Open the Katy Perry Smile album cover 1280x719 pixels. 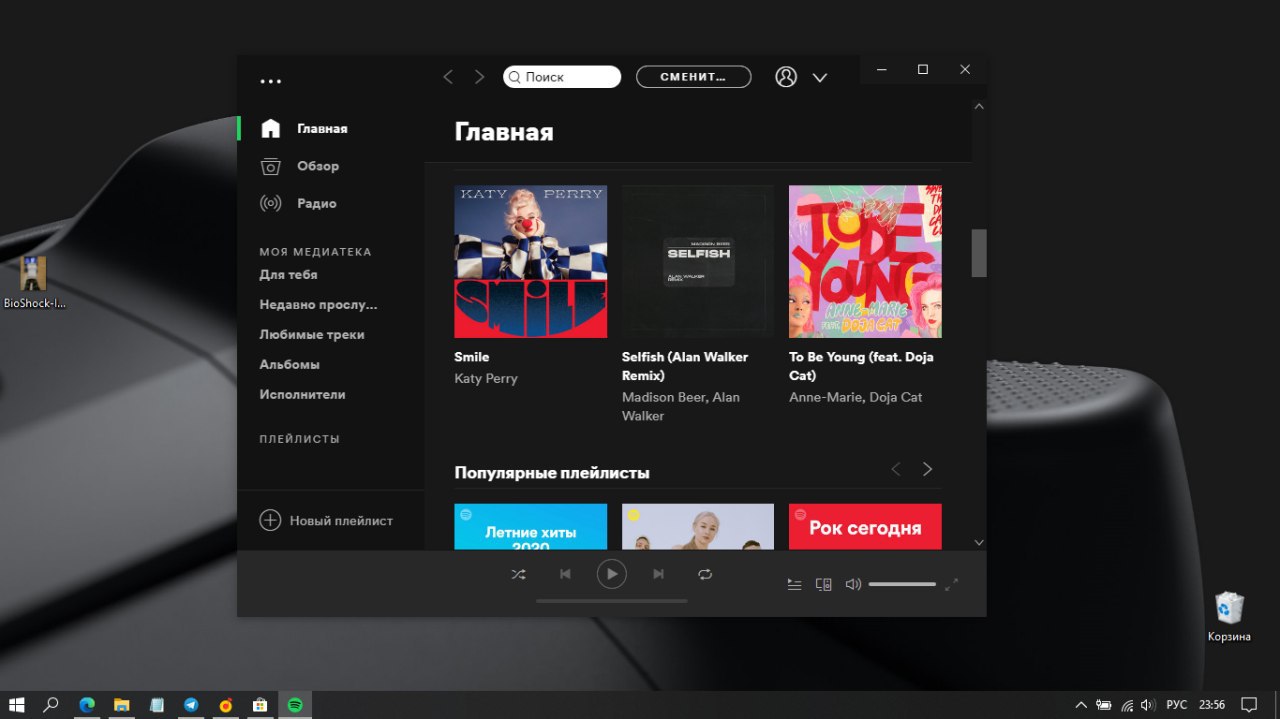(531, 261)
